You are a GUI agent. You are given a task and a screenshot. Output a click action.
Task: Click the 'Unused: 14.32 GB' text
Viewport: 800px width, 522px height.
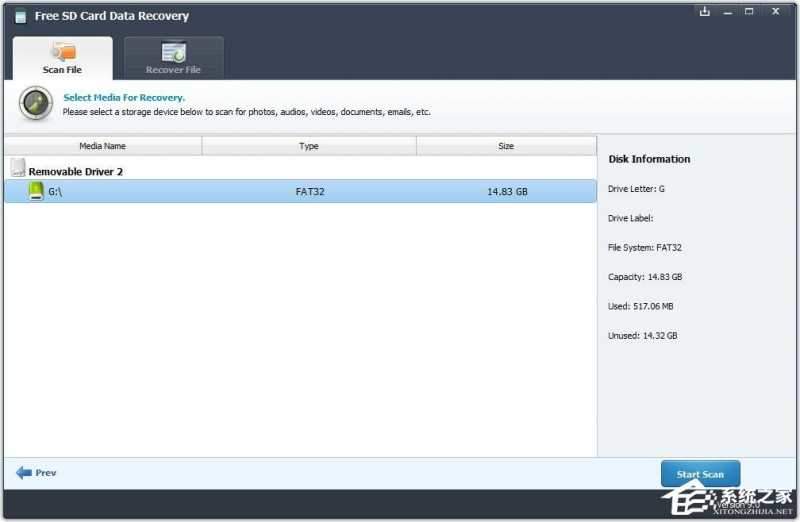643,335
